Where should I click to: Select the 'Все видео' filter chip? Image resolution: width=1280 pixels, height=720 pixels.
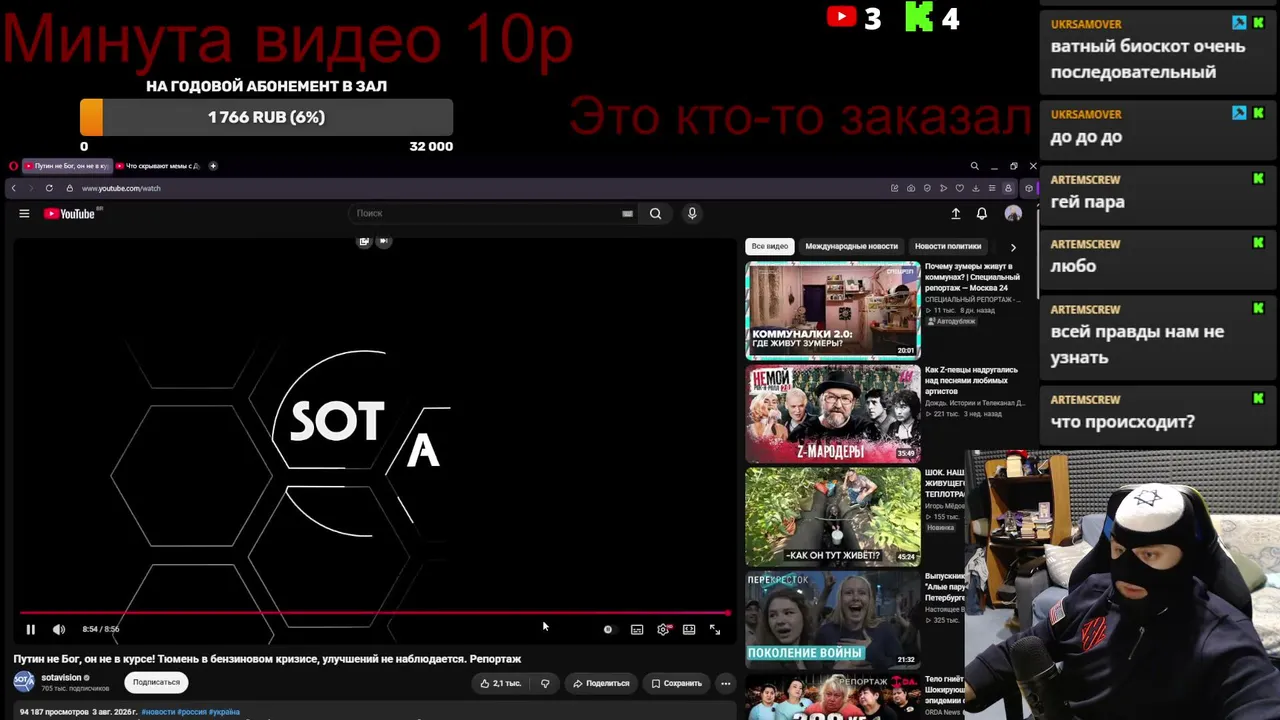(770, 246)
